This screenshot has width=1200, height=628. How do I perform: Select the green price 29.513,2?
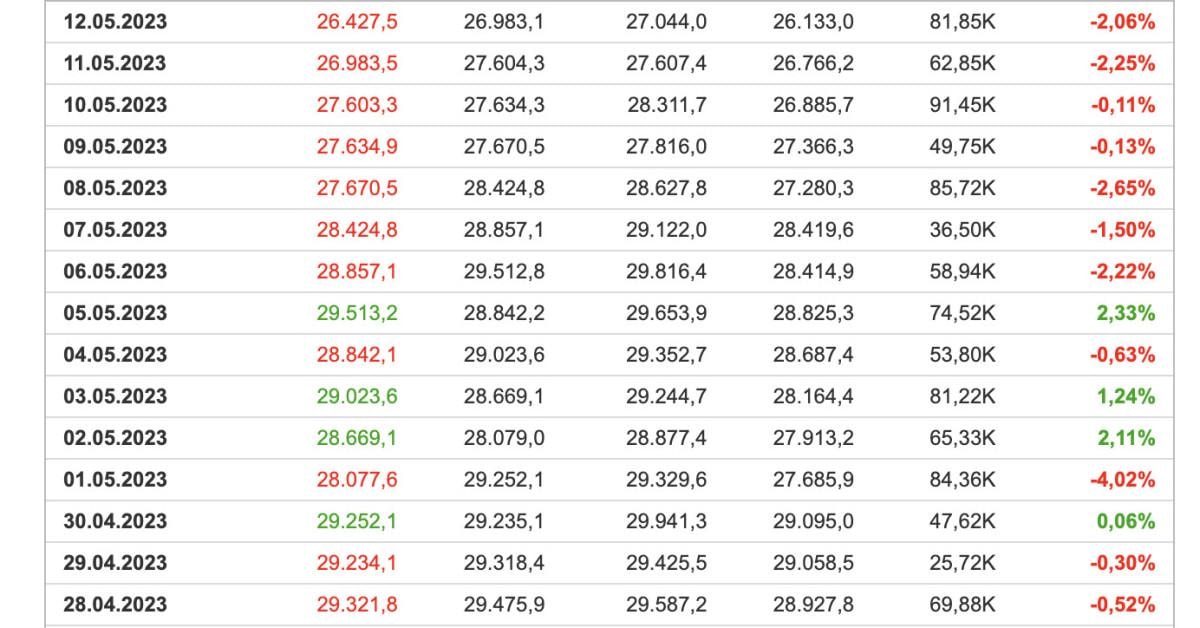[357, 313]
